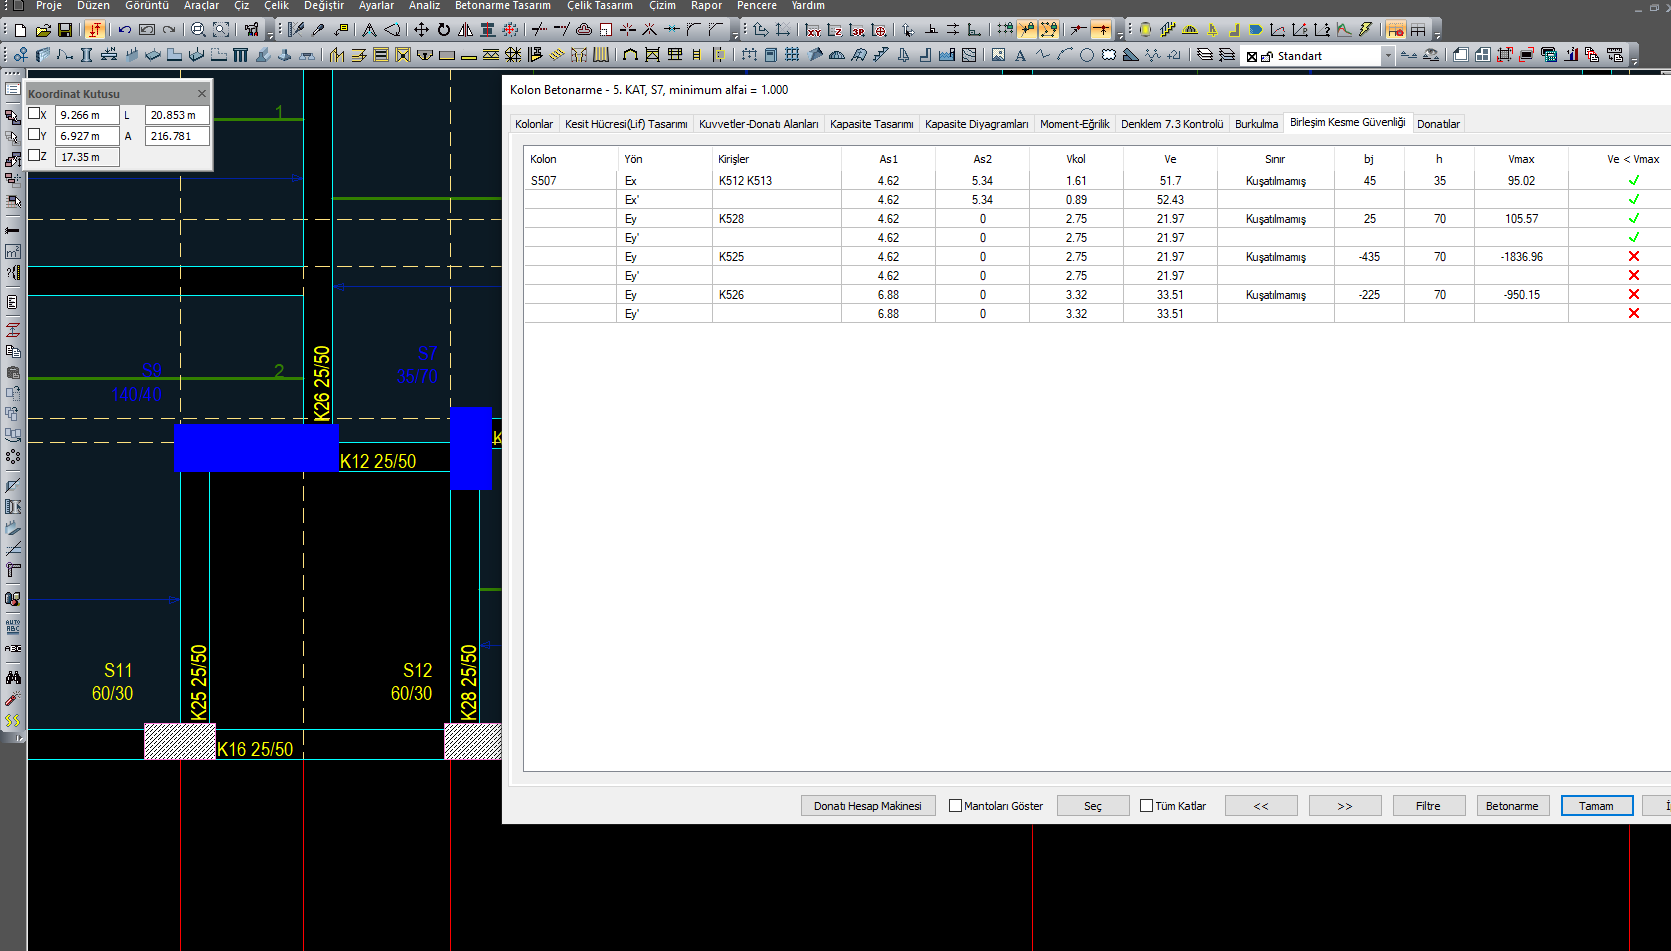Select the Move (four-arrow) tool
1671x951 pixels.
(x=421, y=30)
